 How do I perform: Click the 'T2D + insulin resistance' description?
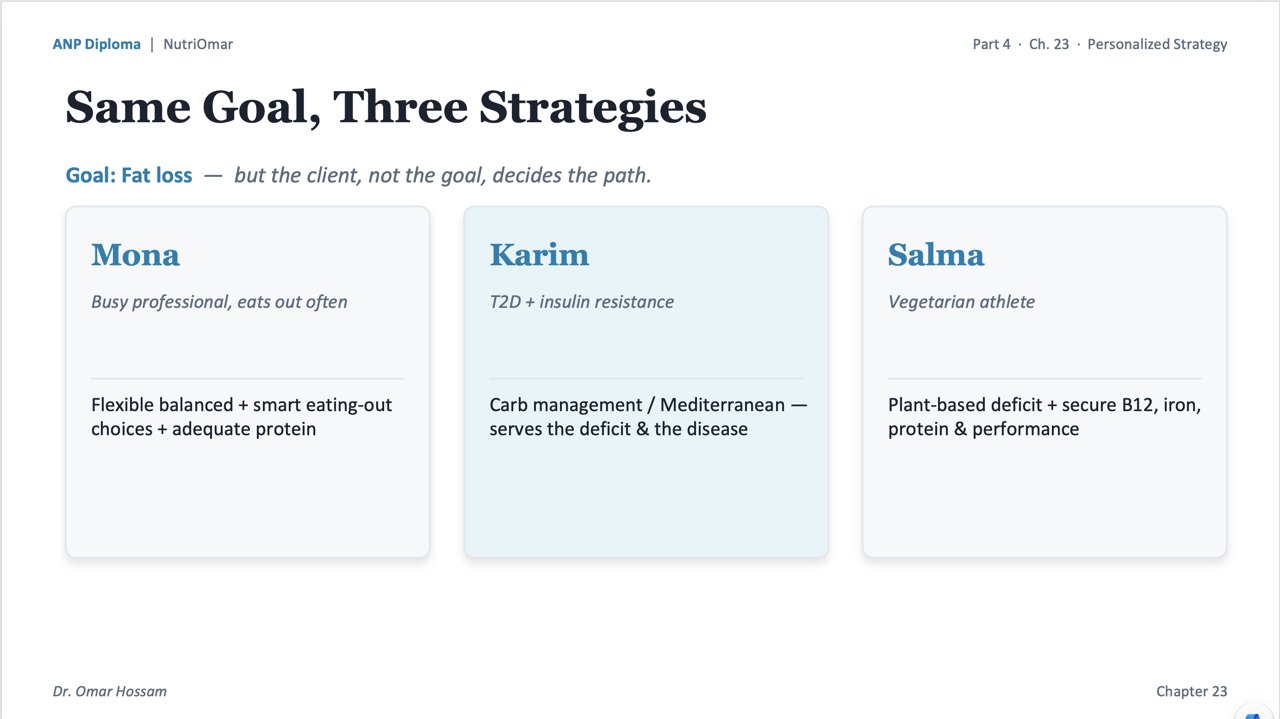[581, 301]
